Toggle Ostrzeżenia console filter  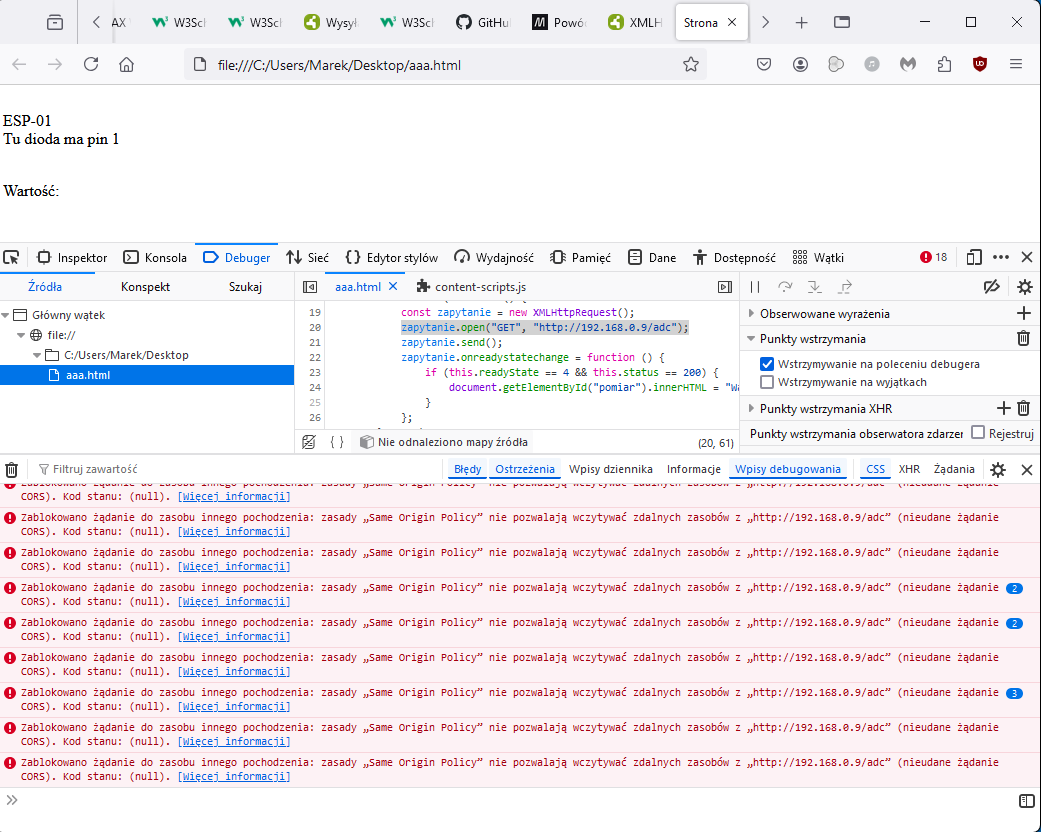pos(524,469)
